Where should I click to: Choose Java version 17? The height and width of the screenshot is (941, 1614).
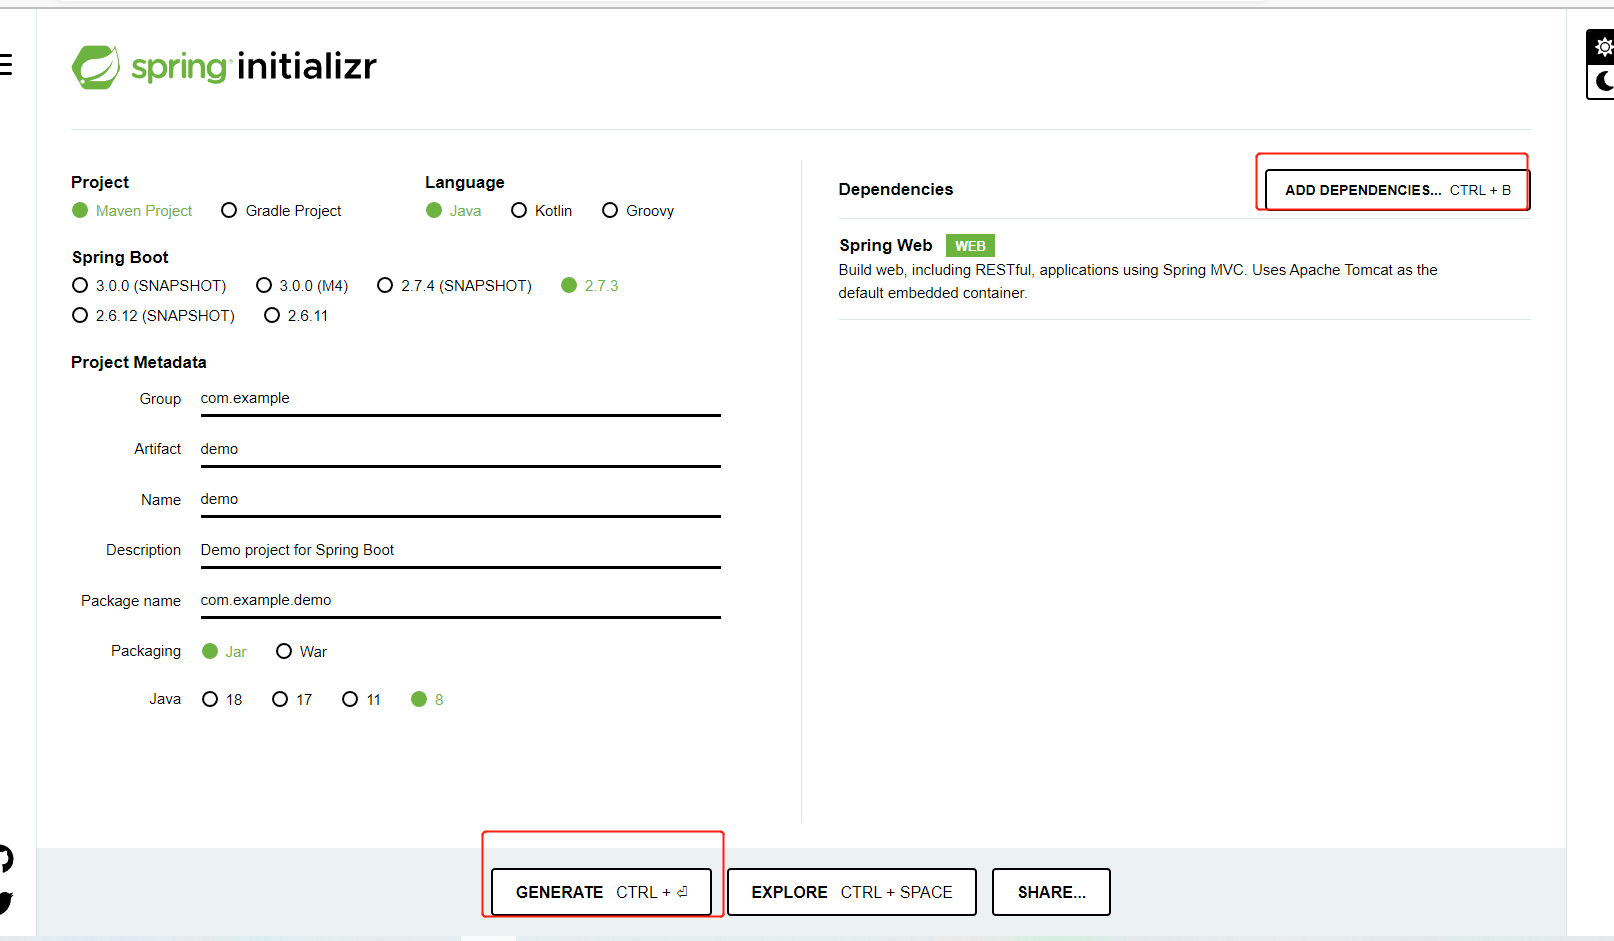tap(280, 700)
